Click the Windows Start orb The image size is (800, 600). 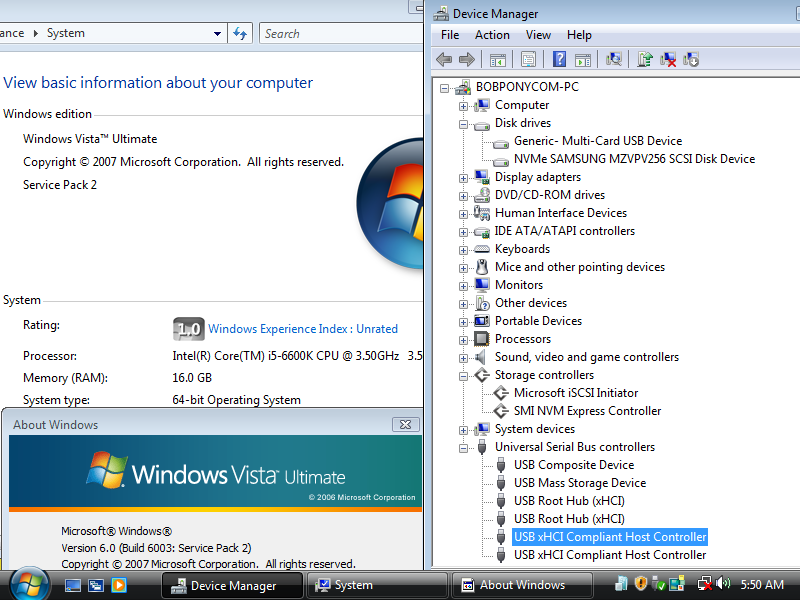coord(30,585)
